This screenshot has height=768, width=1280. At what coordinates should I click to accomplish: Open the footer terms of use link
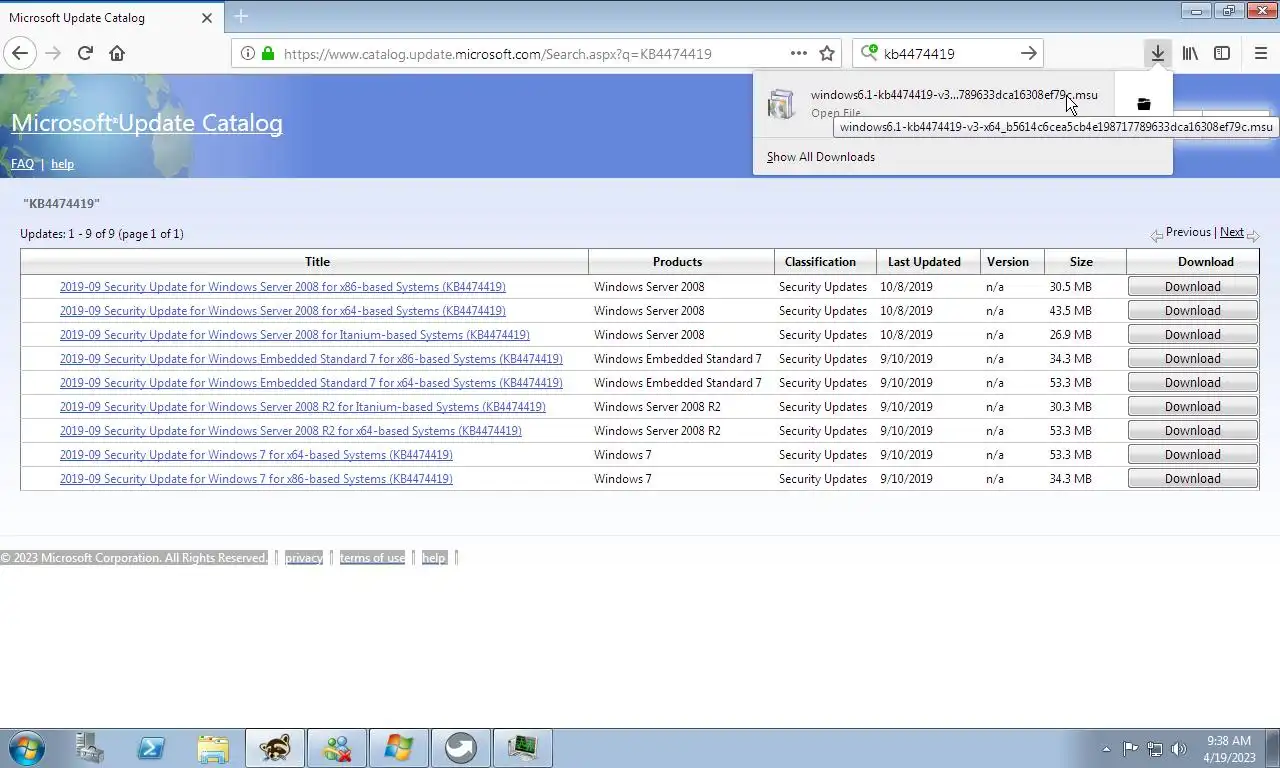pos(372,558)
